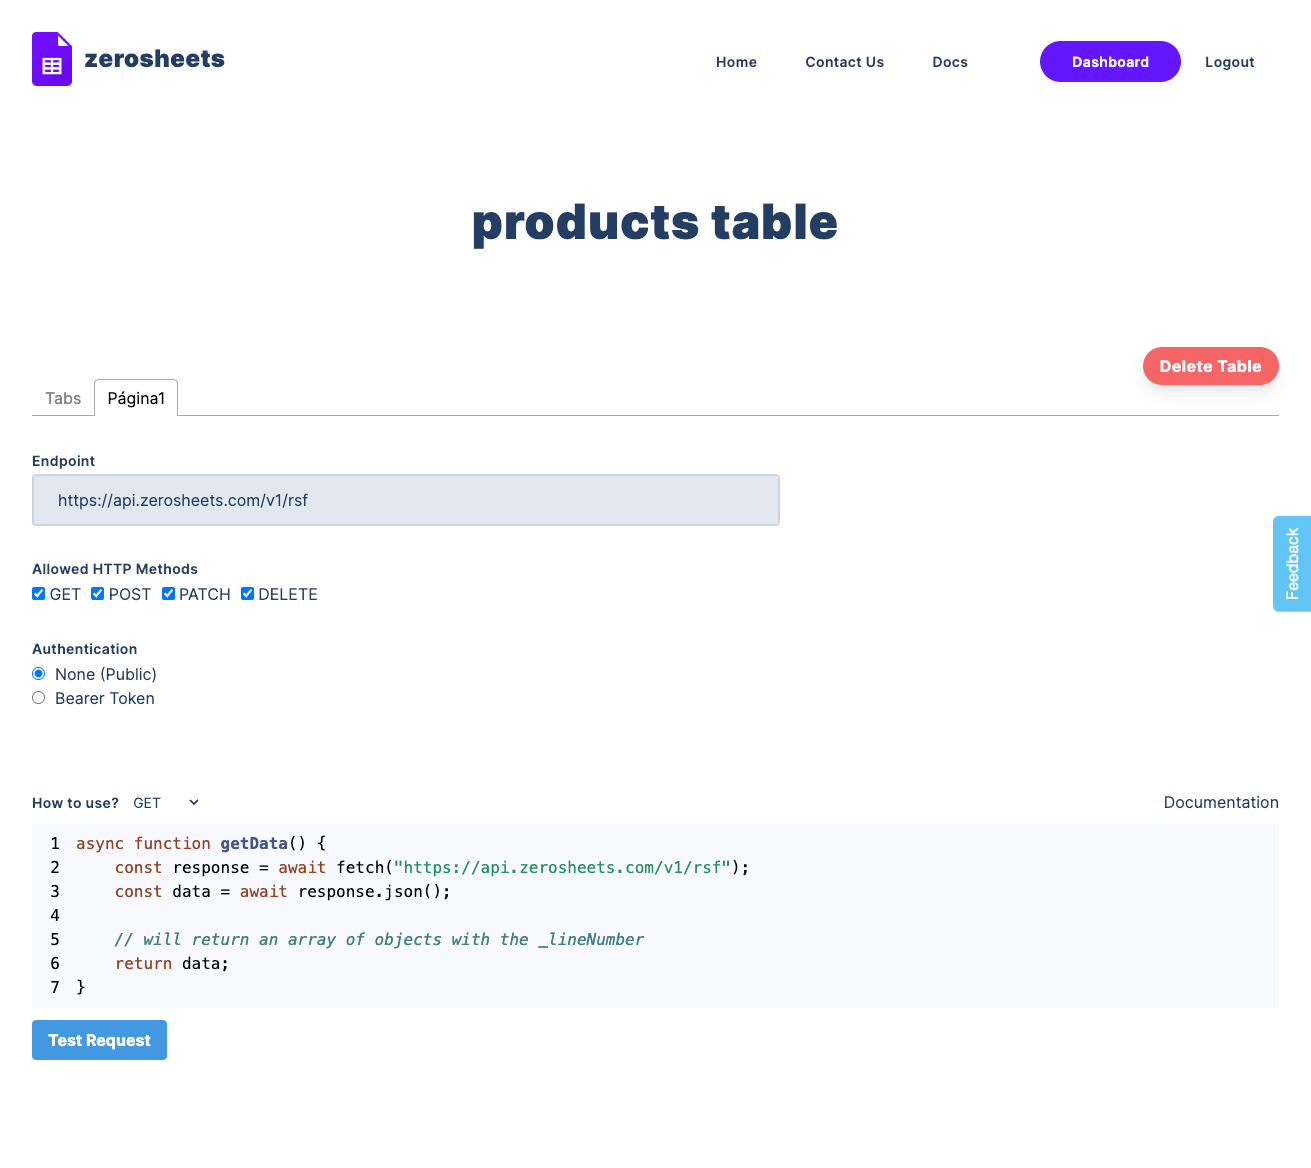This screenshot has height=1168, width=1311.
Task: Toggle the PATCH method checkbox
Action: point(169,594)
